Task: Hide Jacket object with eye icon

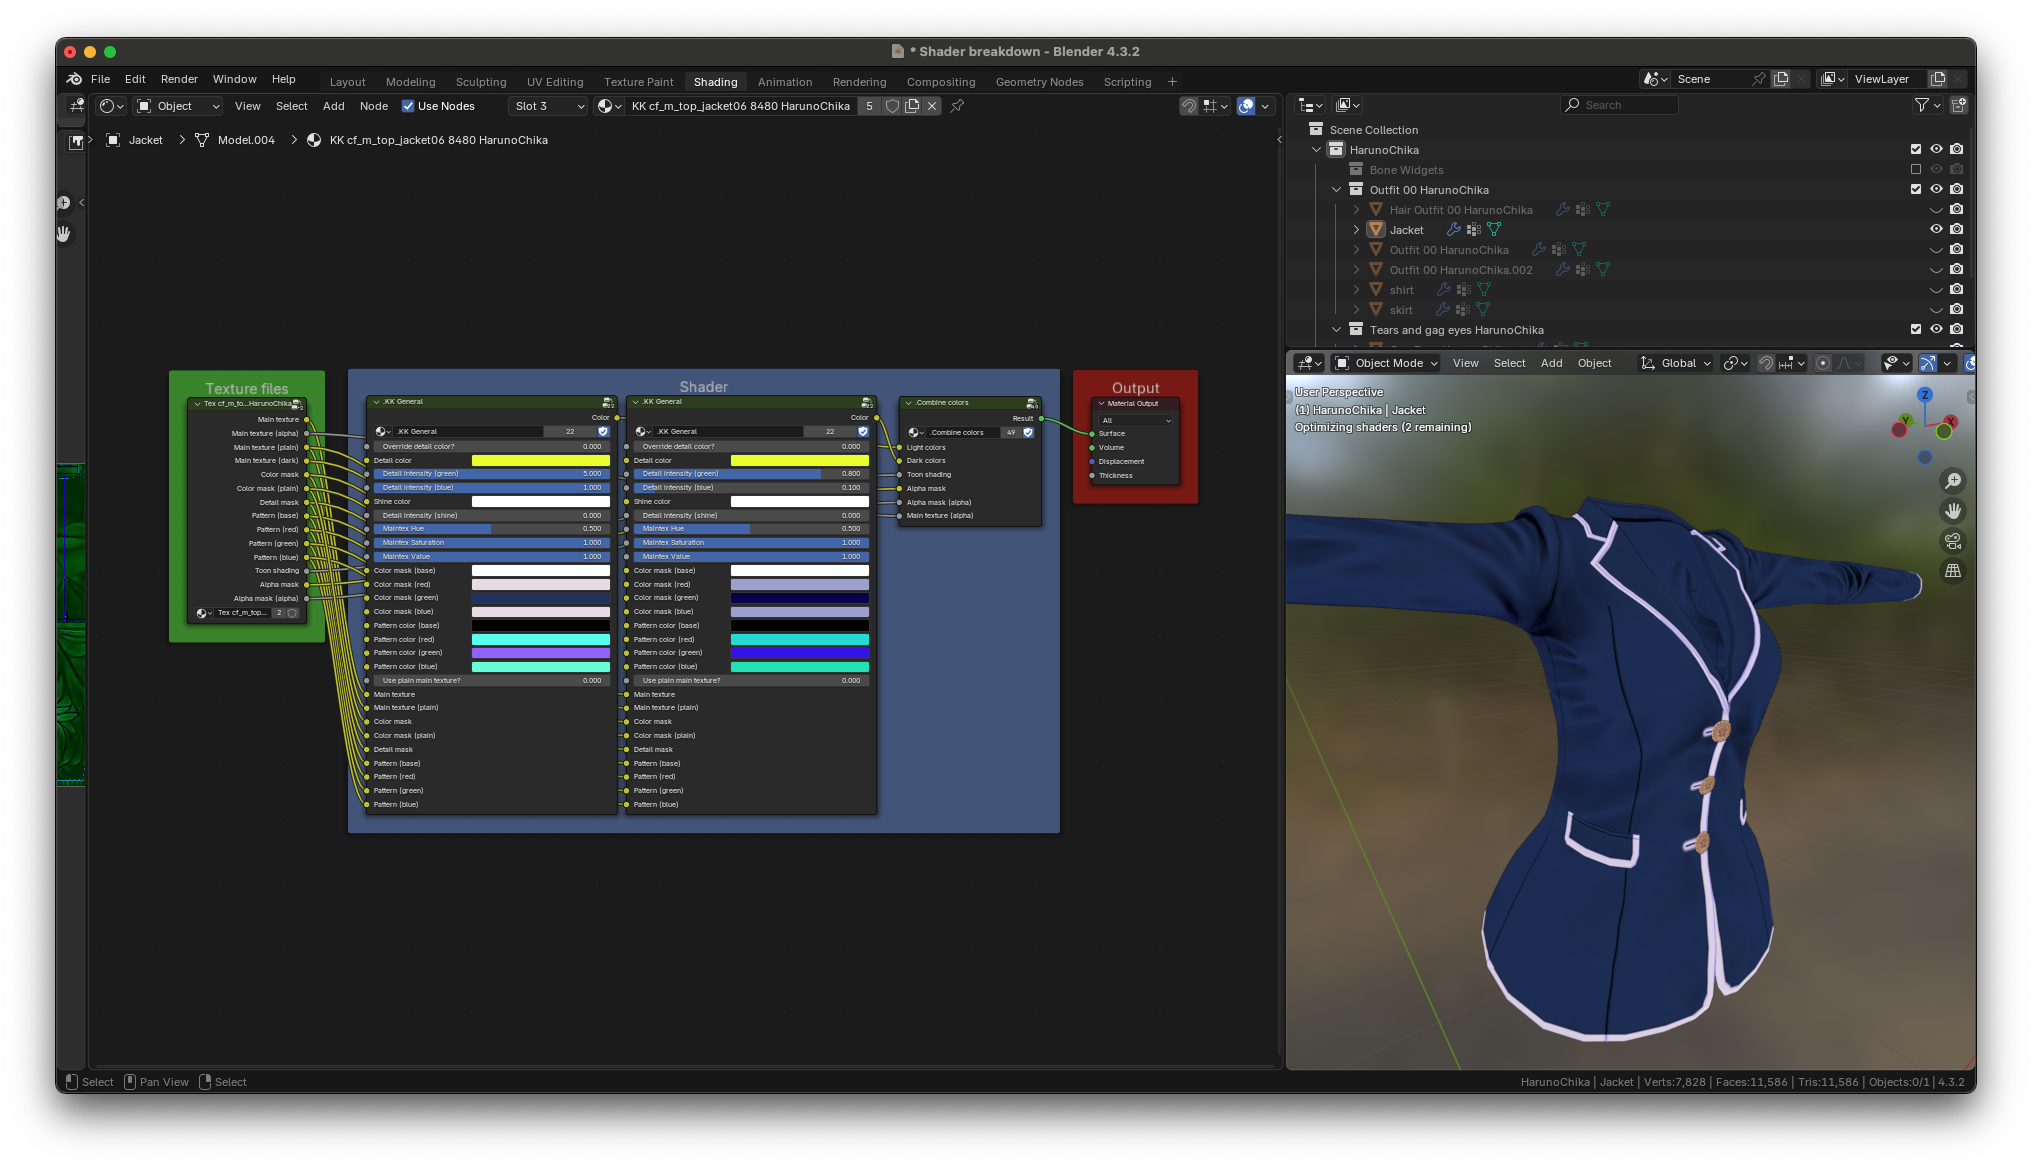Action: [1936, 229]
